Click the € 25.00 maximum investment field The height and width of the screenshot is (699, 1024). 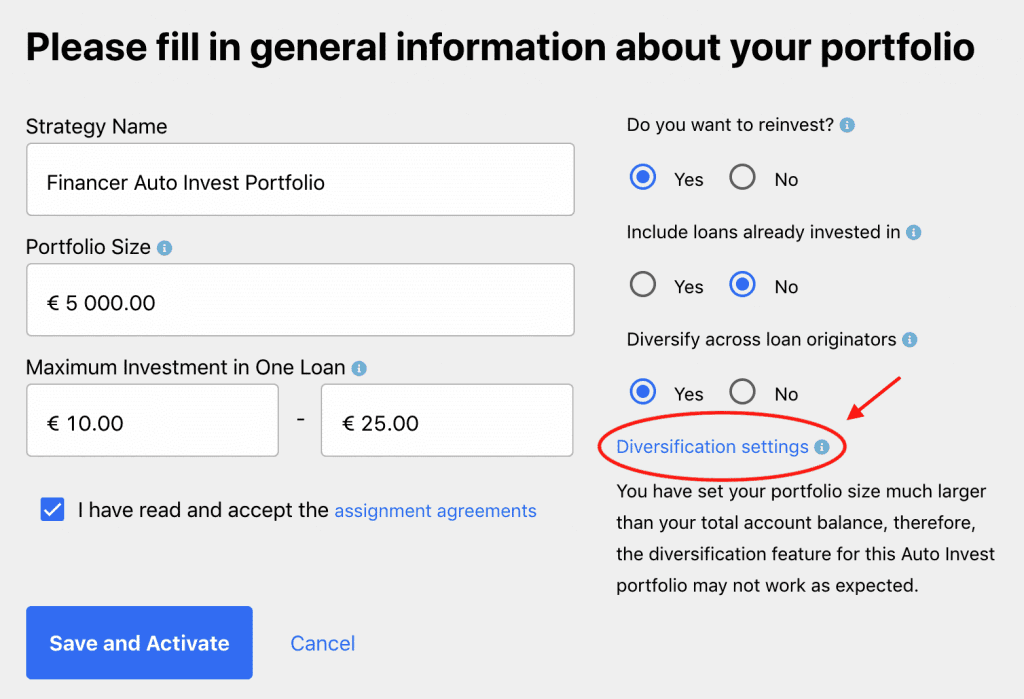tap(446, 421)
